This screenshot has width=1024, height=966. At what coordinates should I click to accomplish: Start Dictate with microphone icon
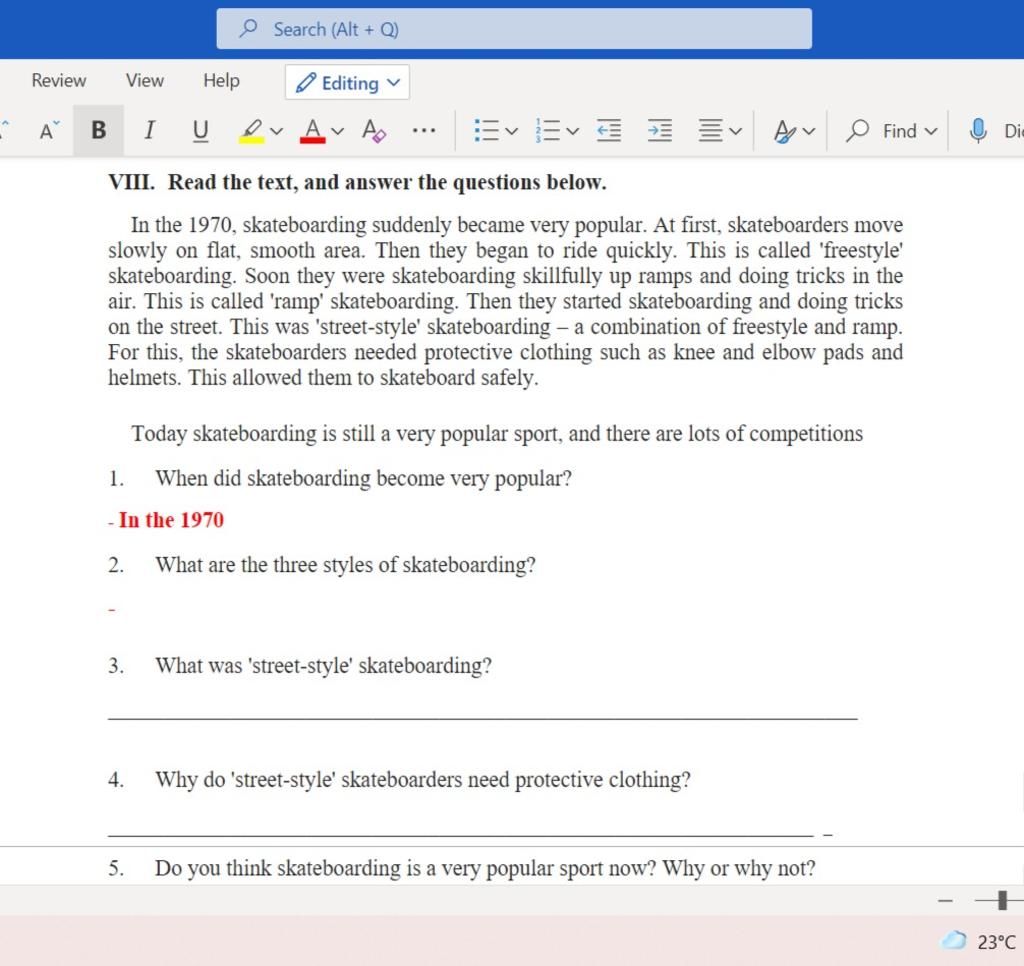[x=978, y=131]
